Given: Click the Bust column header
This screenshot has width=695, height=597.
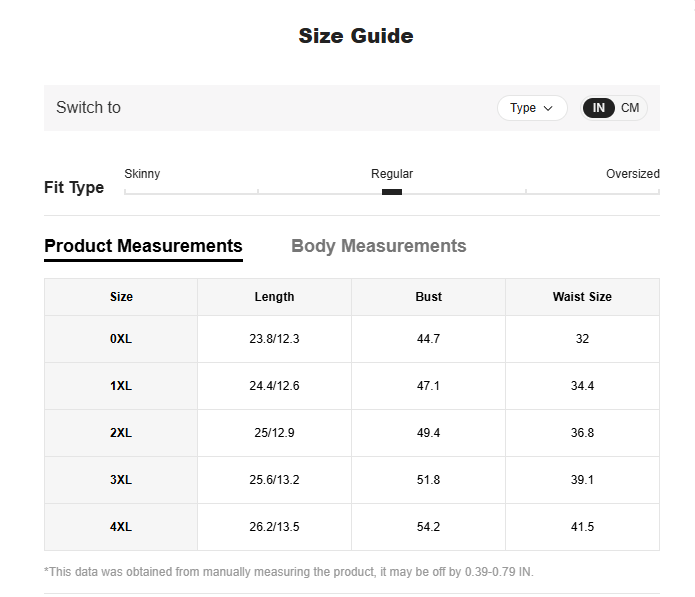Looking at the screenshot, I should [428, 297].
